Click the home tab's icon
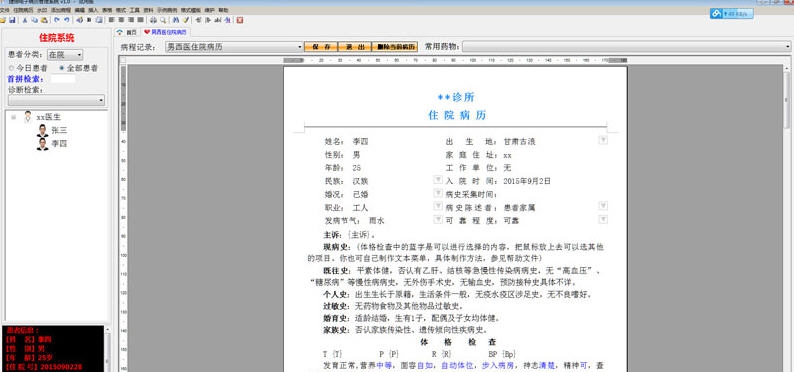The width and height of the screenshot is (794, 372). [x=120, y=32]
